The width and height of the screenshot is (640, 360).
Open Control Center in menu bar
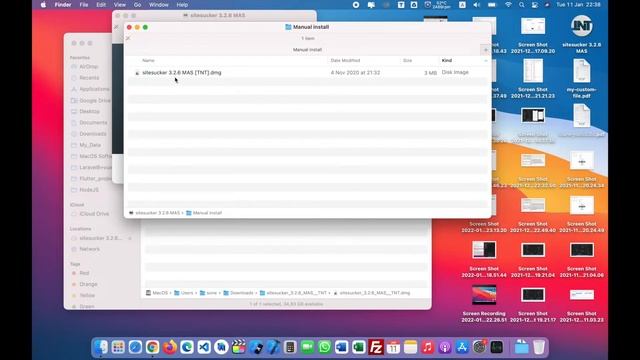[x=534, y=5]
